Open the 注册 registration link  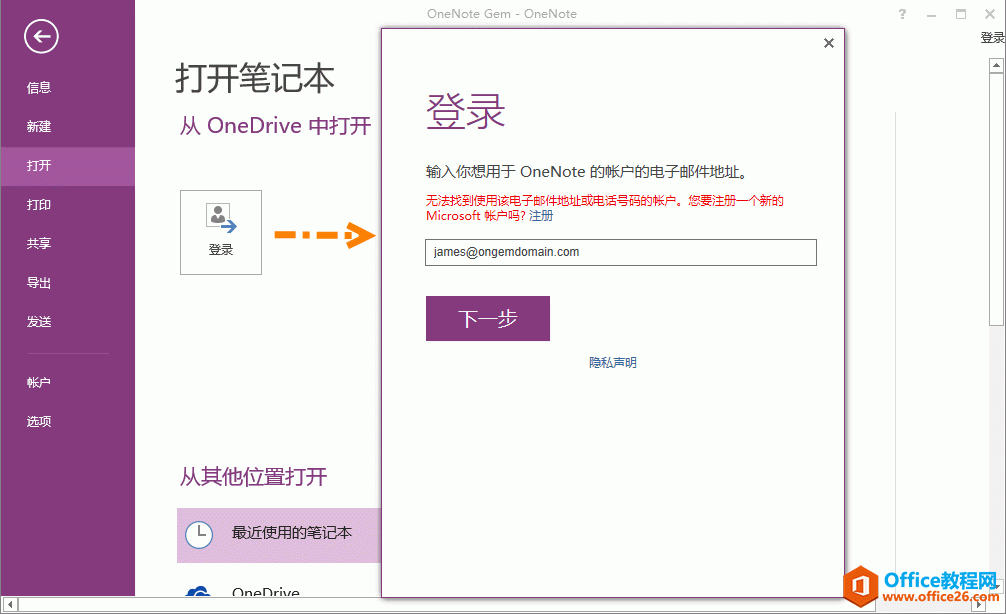[543, 215]
